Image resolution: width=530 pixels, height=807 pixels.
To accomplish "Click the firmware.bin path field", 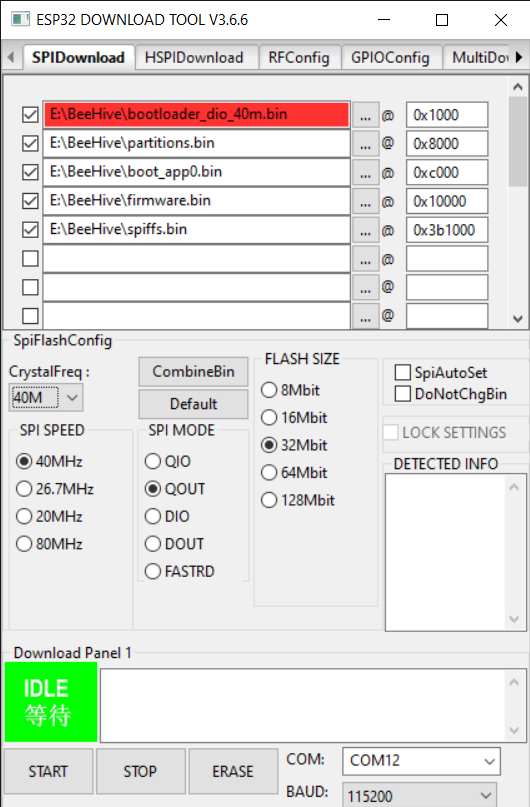I will pos(197,201).
